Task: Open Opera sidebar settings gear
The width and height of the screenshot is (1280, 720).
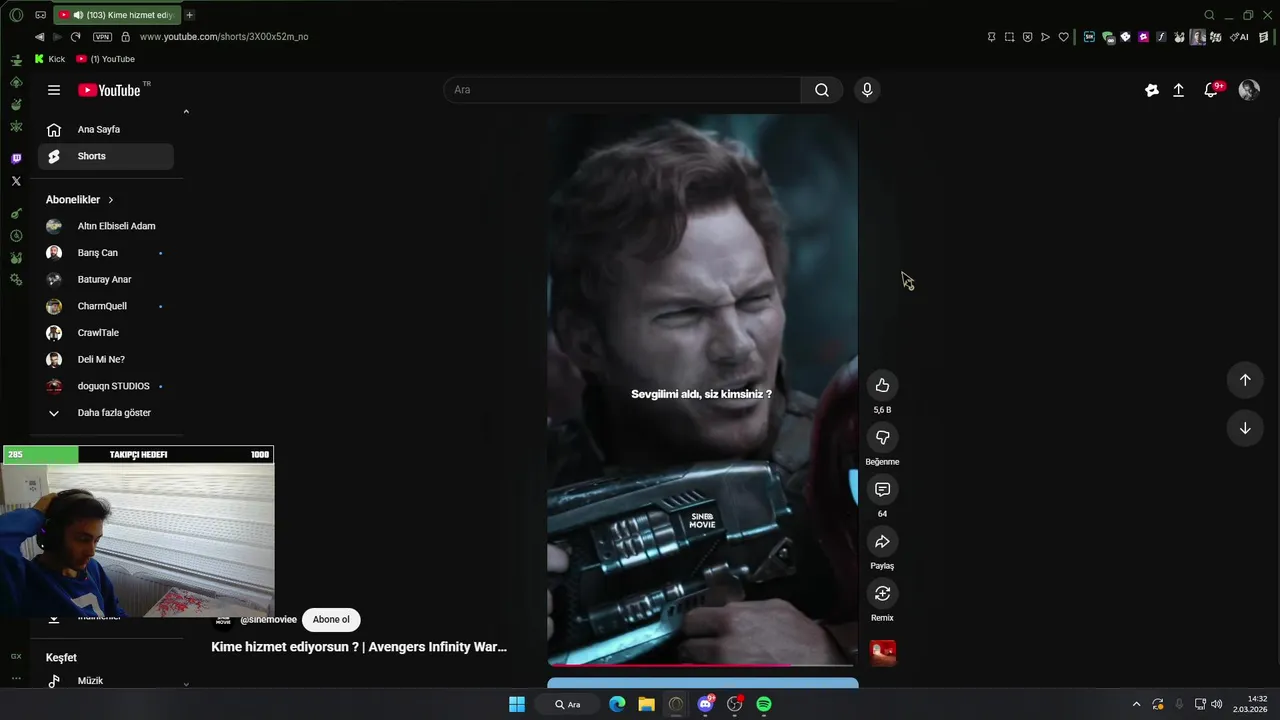Action: tap(16, 279)
